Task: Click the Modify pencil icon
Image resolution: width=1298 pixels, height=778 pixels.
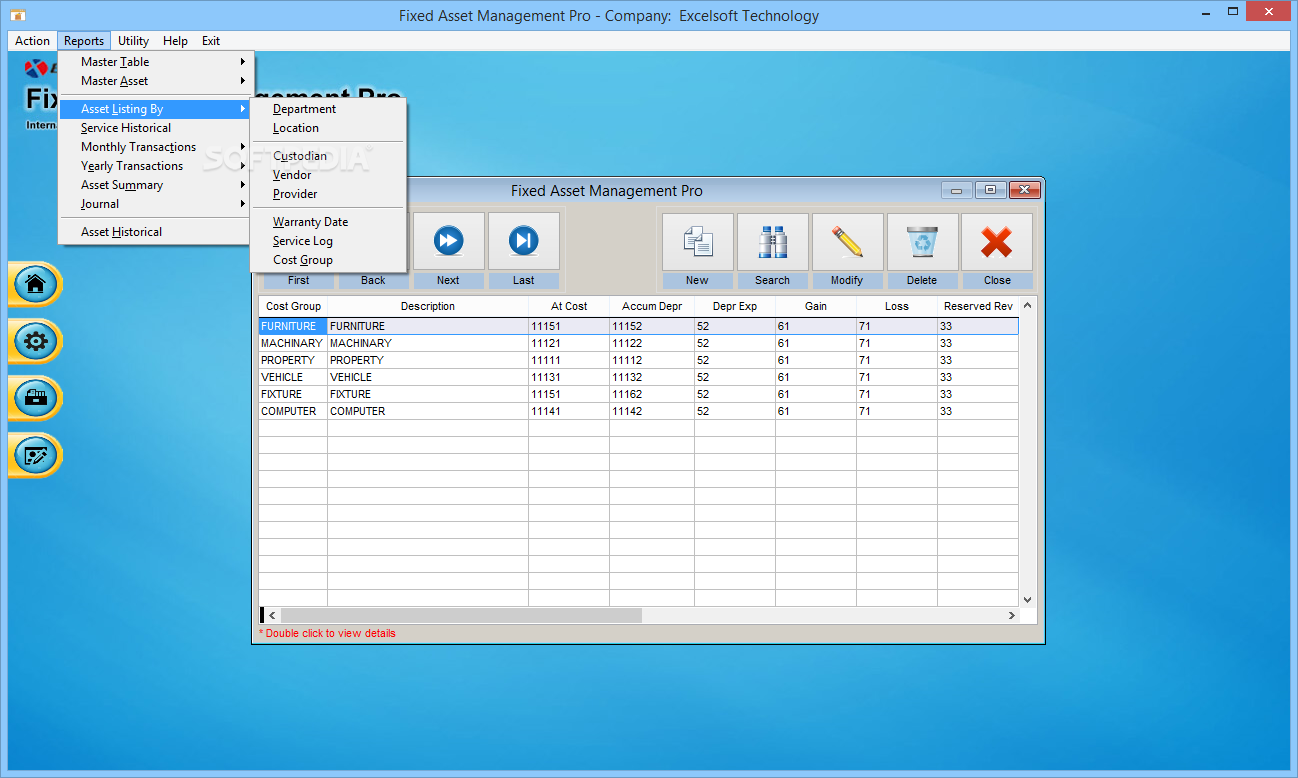Action: [x=847, y=241]
